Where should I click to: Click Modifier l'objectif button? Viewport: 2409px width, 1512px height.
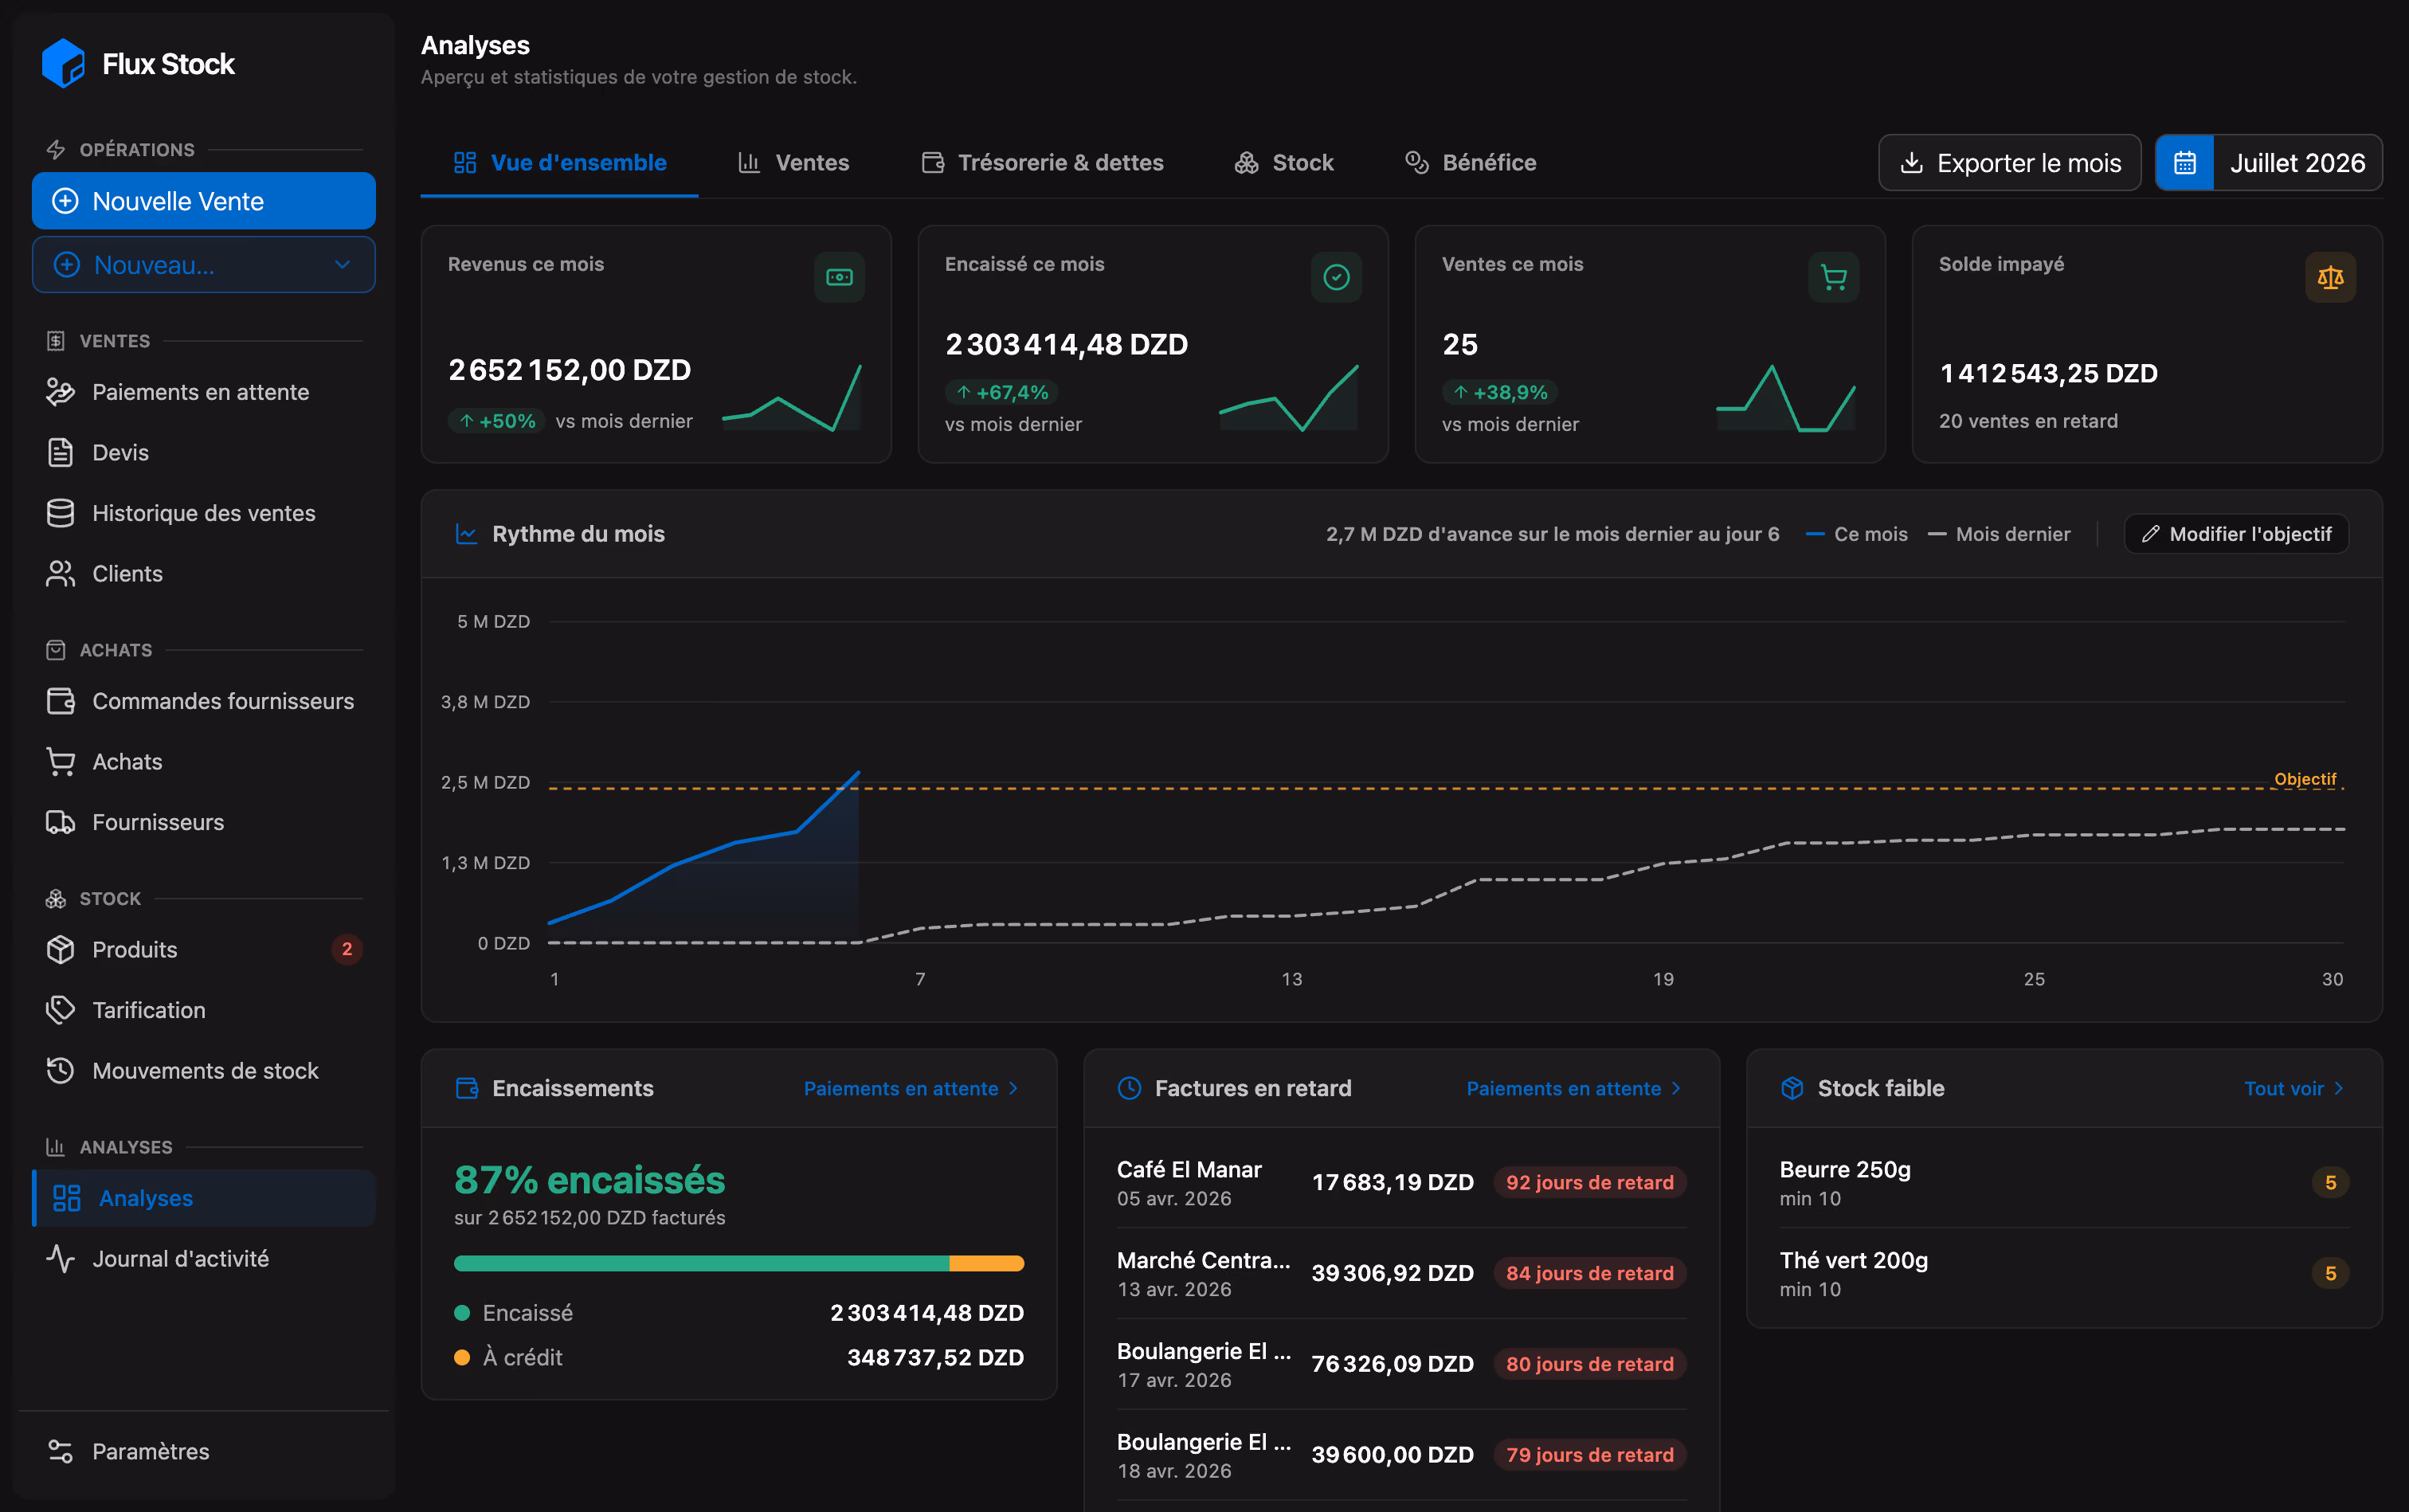2237,534
